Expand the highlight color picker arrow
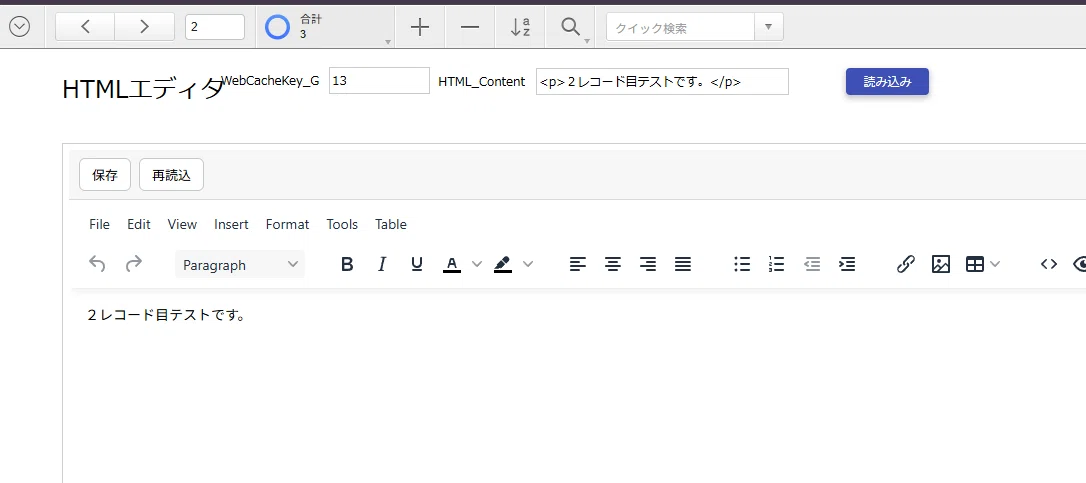 click(x=528, y=264)
